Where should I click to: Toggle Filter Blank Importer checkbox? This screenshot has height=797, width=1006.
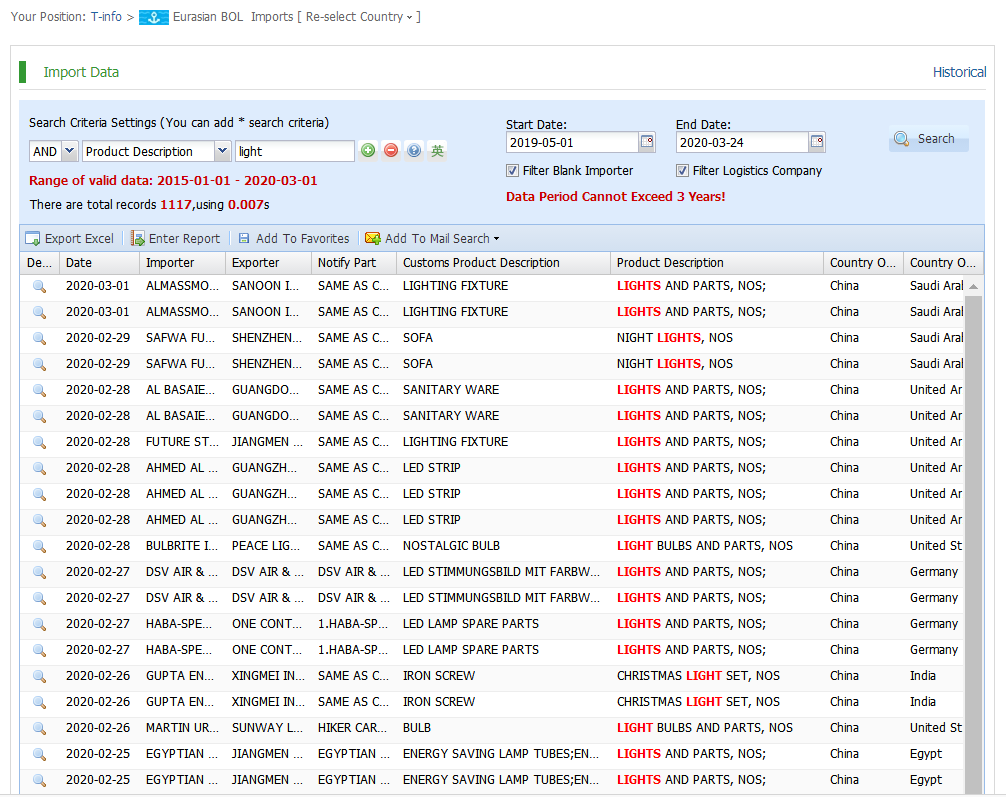click(513, 171)
